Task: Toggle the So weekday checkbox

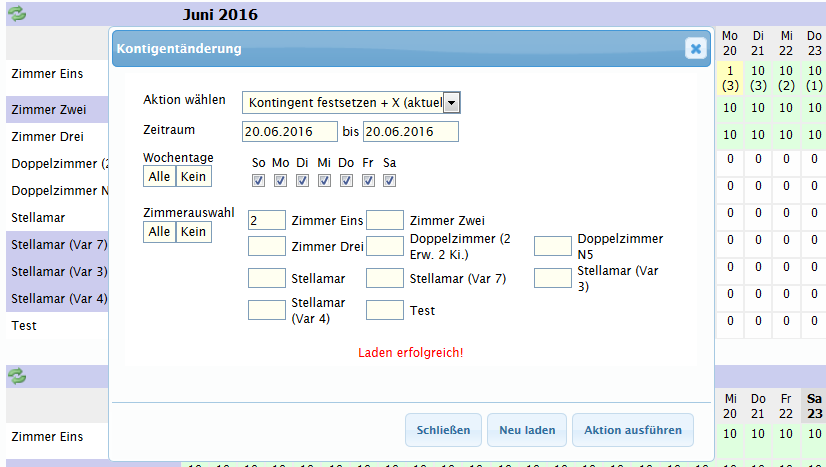Action: tap(258, 181)
